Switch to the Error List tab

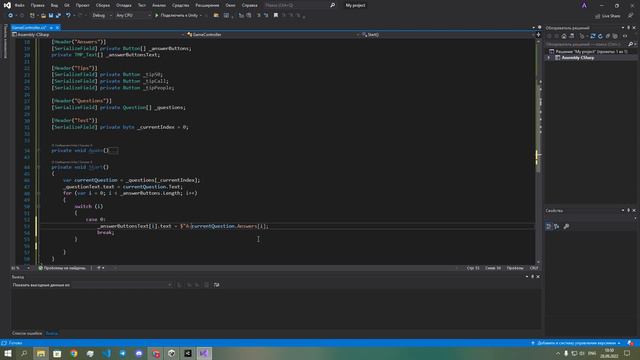27,333
